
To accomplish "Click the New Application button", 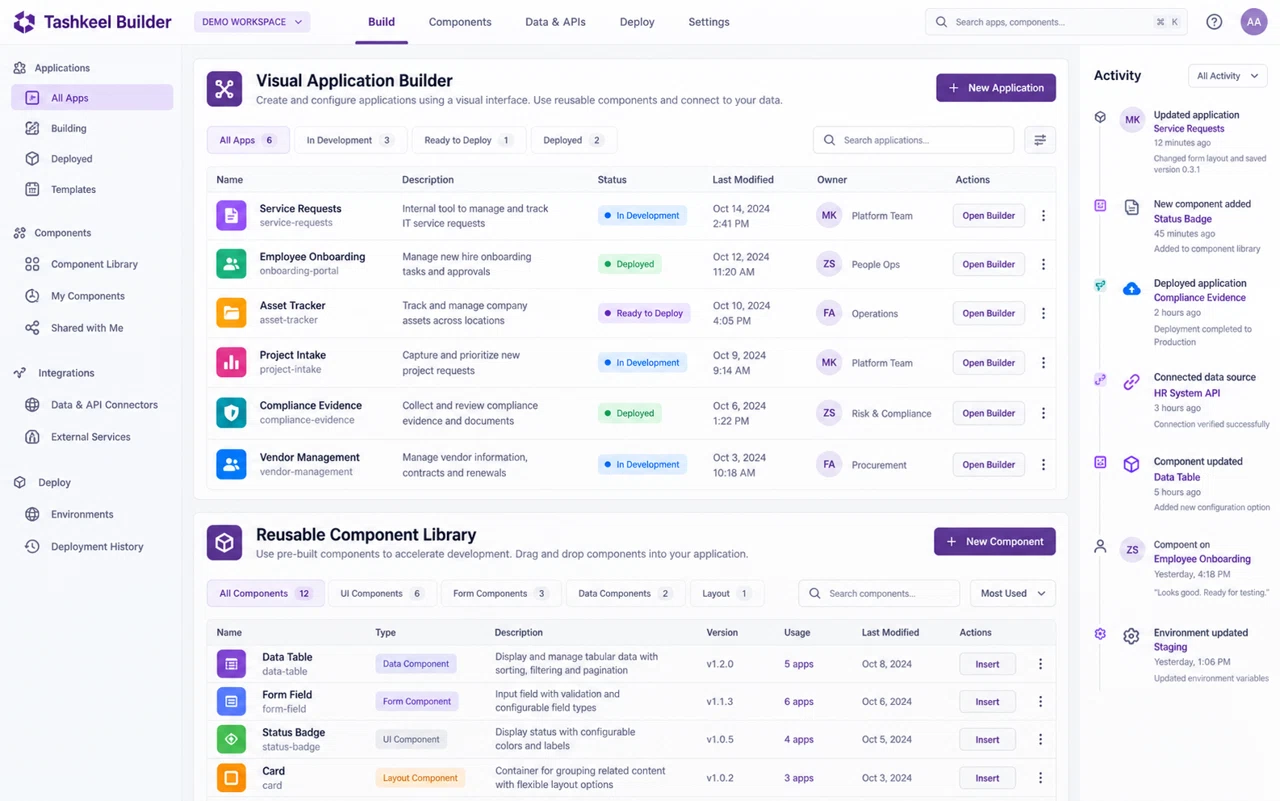I will pyautogui.click(x=996, y=88).
